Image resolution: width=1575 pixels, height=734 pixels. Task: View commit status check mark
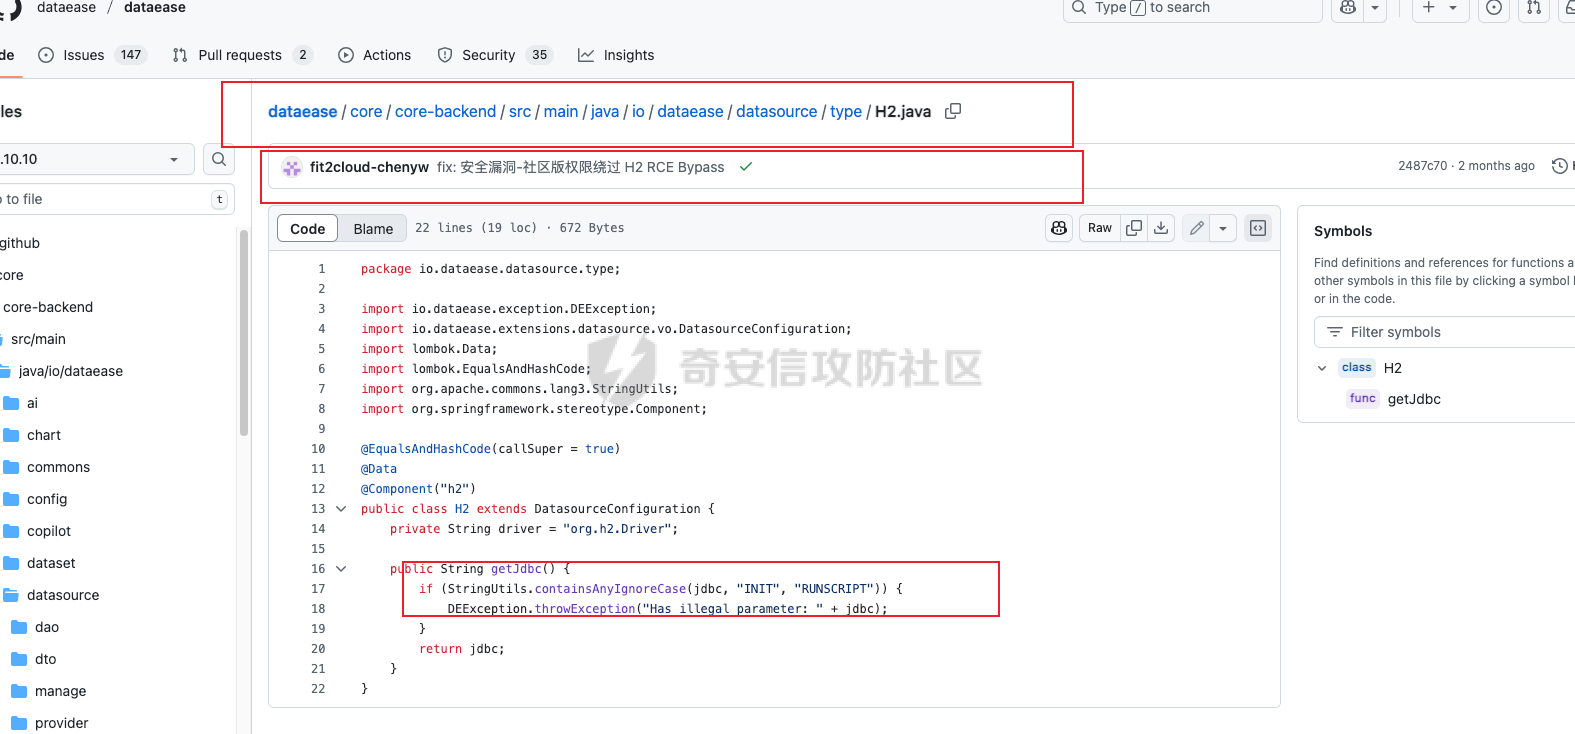(x=745, y=167)
